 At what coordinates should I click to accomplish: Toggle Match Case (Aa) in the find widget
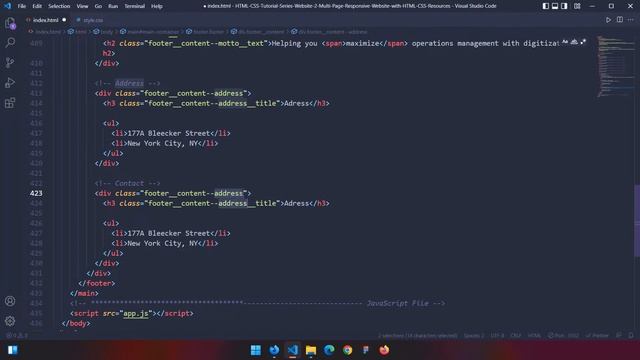(565, 42)
